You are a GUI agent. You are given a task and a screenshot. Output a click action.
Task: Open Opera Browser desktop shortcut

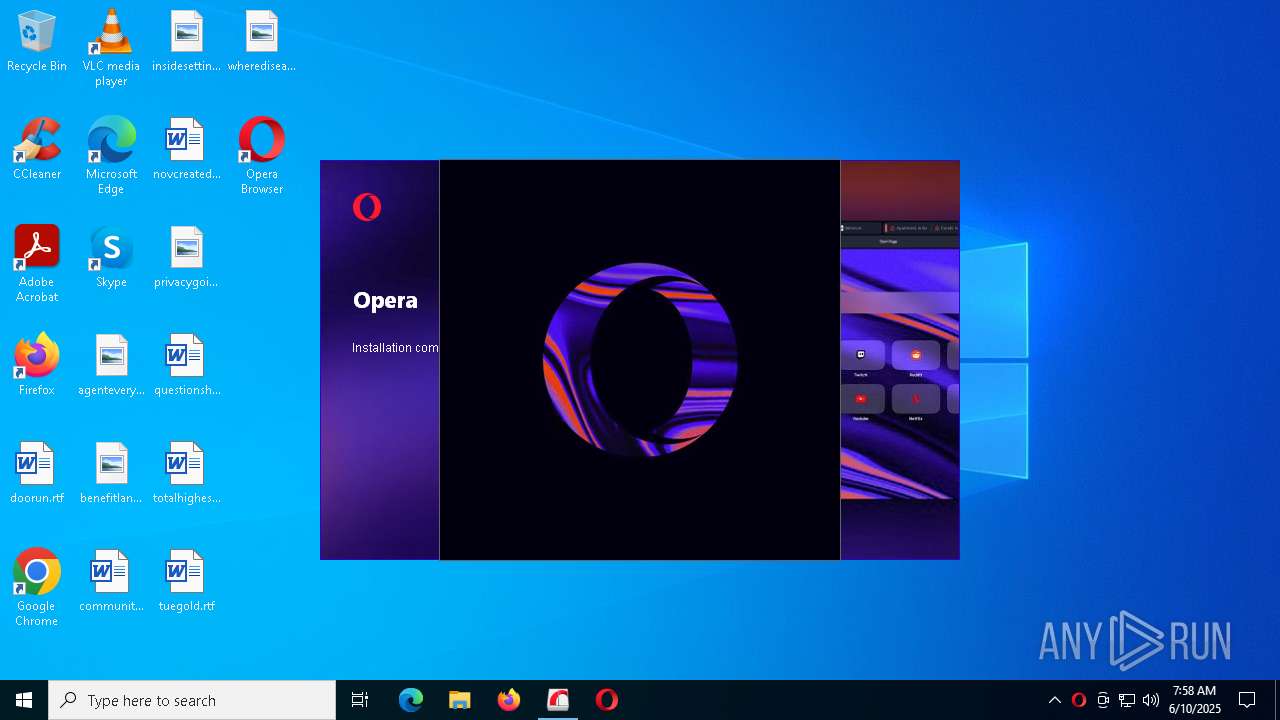tap(261, 156)
